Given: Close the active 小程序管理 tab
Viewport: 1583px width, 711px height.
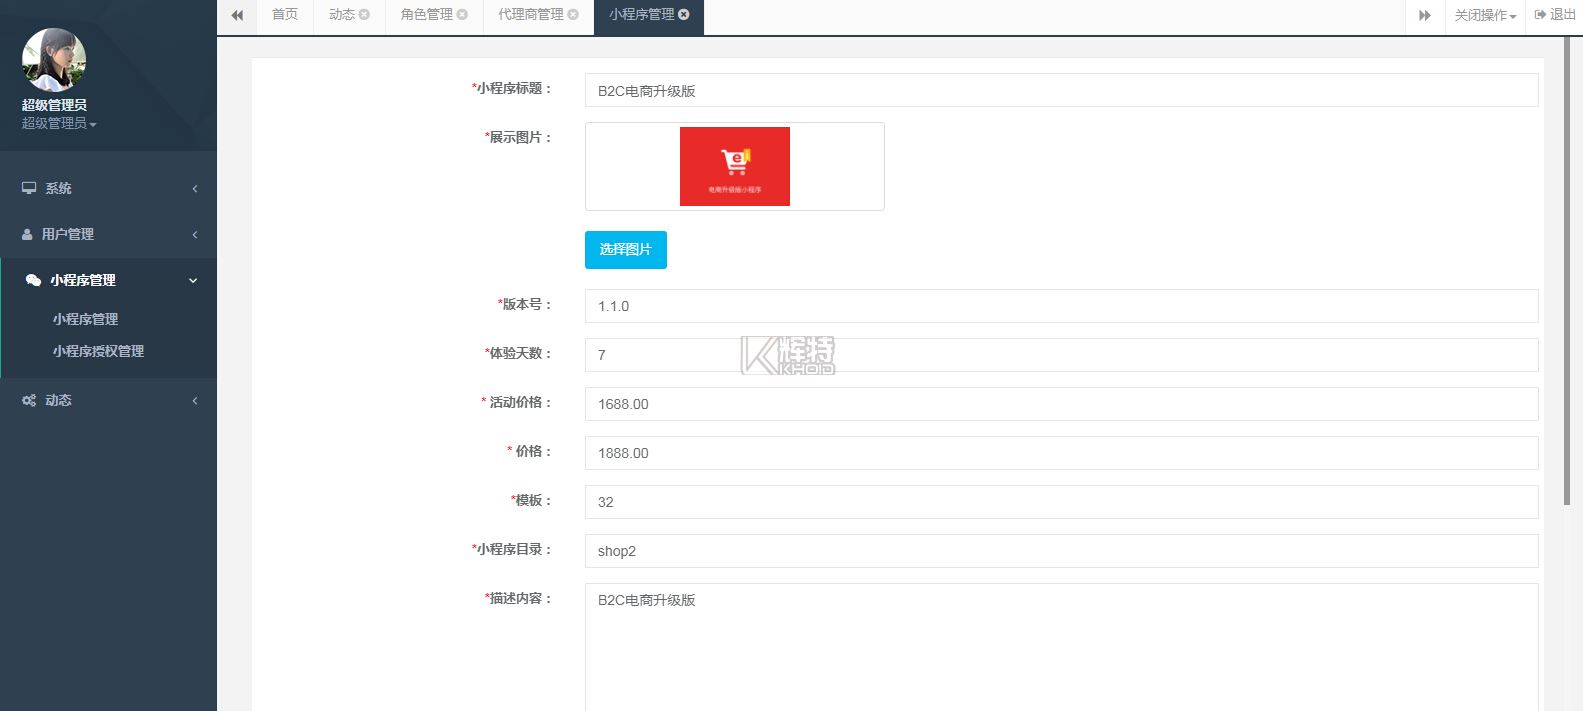Looking at the screenshot, I should (684, 15).
